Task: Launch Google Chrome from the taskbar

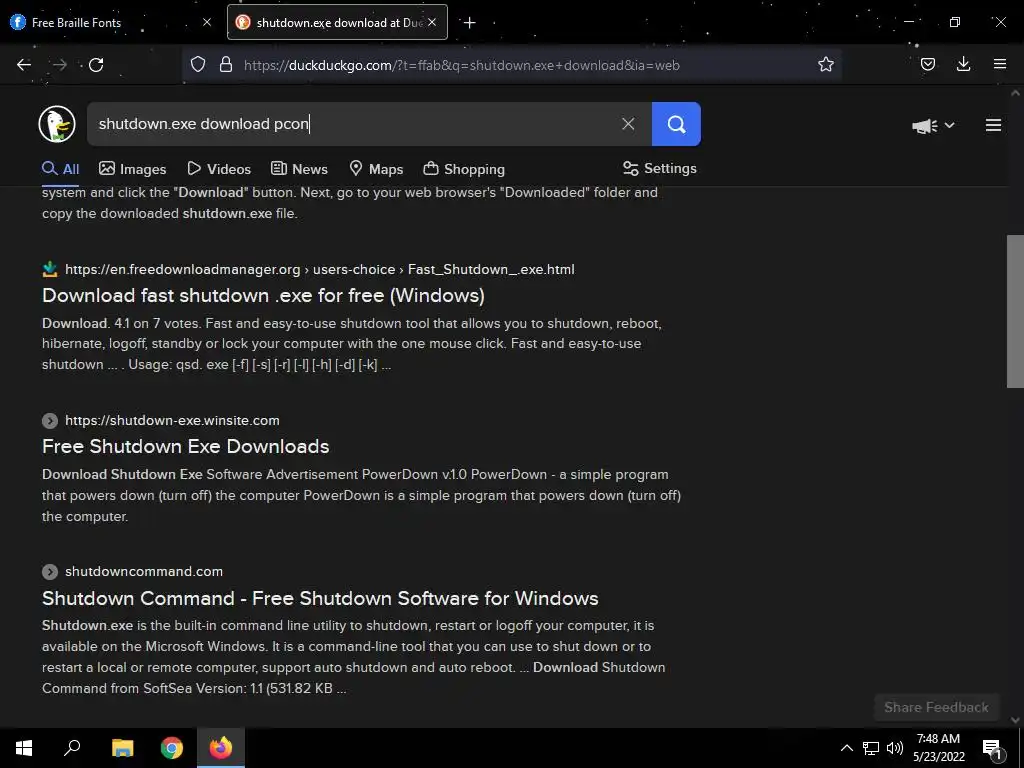Action: point(172,748)
